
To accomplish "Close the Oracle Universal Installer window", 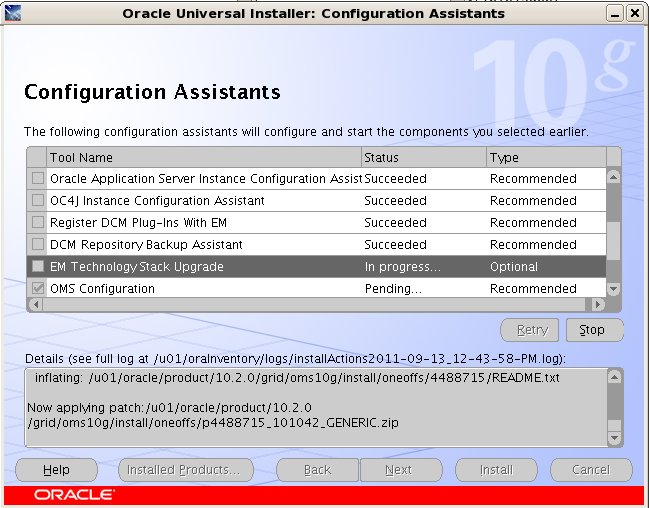I will tap(635, 14).
